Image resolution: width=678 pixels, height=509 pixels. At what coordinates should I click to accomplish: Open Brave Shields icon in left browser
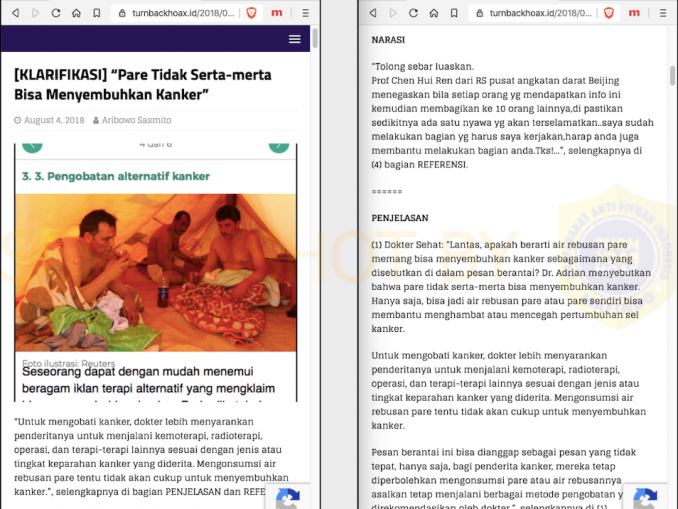coord(251,13)
